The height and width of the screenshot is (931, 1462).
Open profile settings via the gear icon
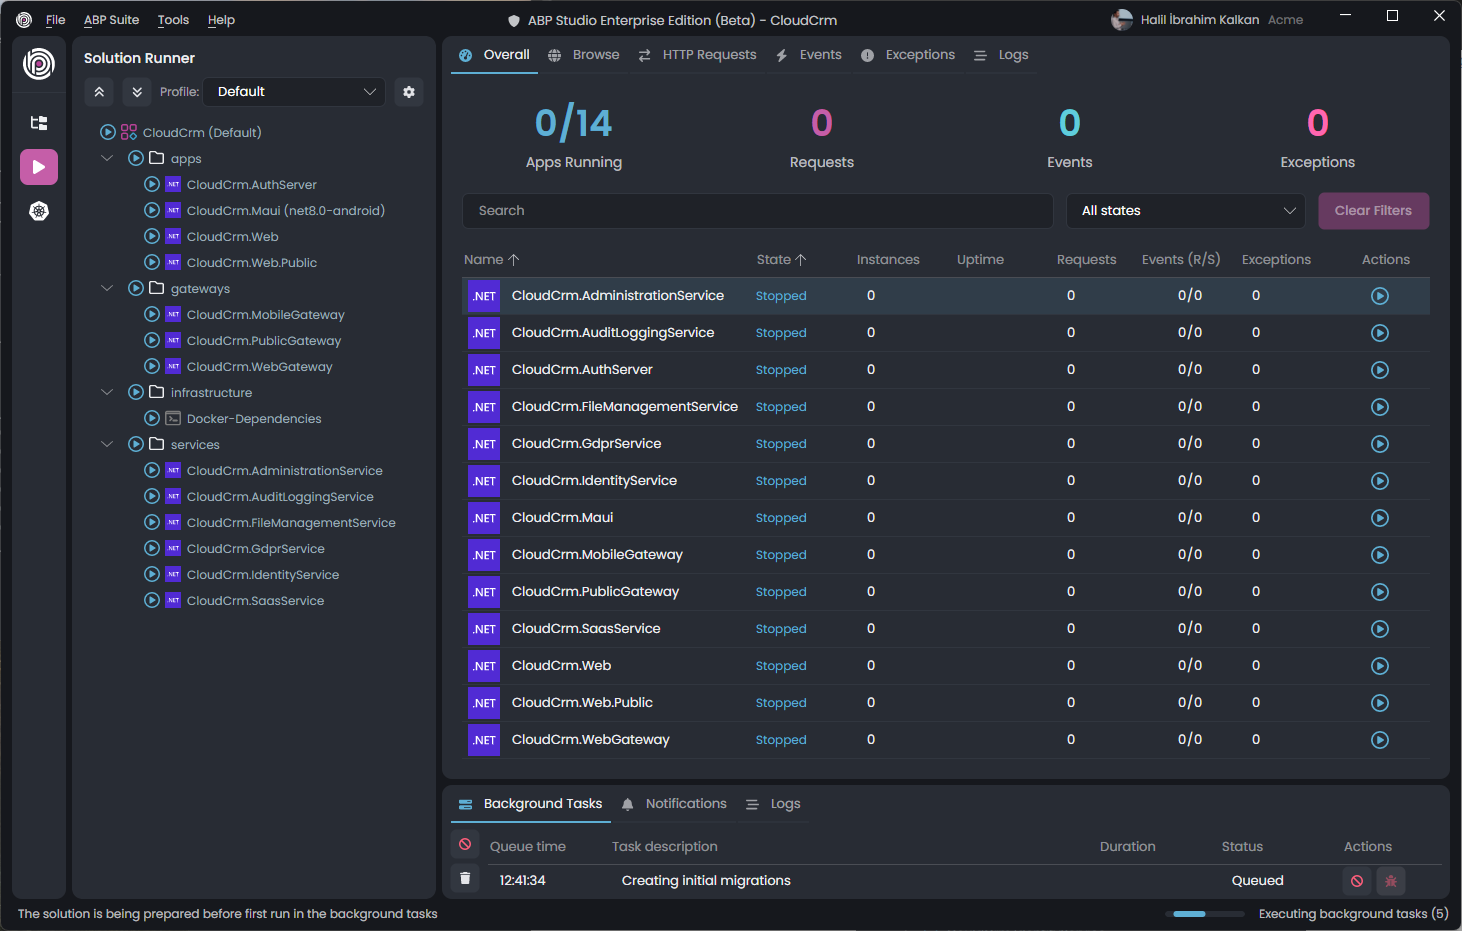[409, 91]
